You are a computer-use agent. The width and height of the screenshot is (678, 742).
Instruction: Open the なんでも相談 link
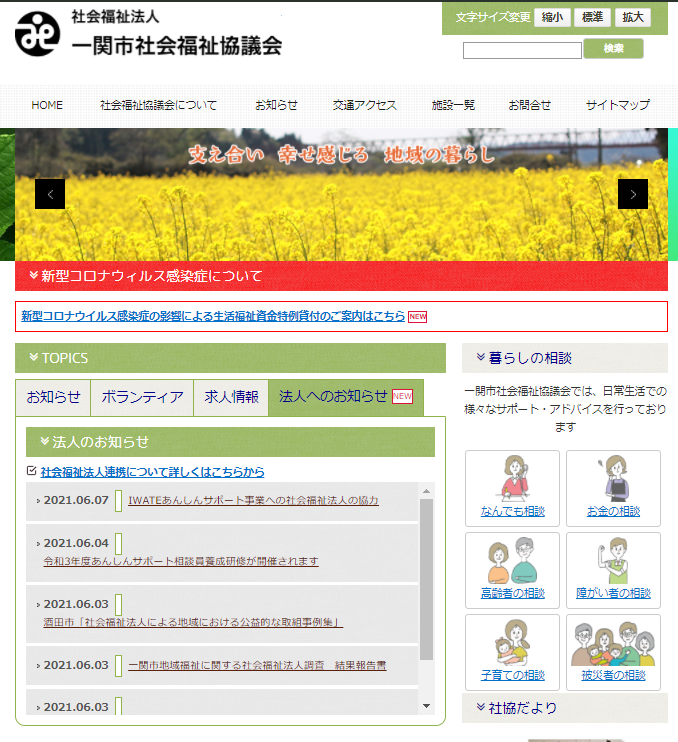[512, 512]
